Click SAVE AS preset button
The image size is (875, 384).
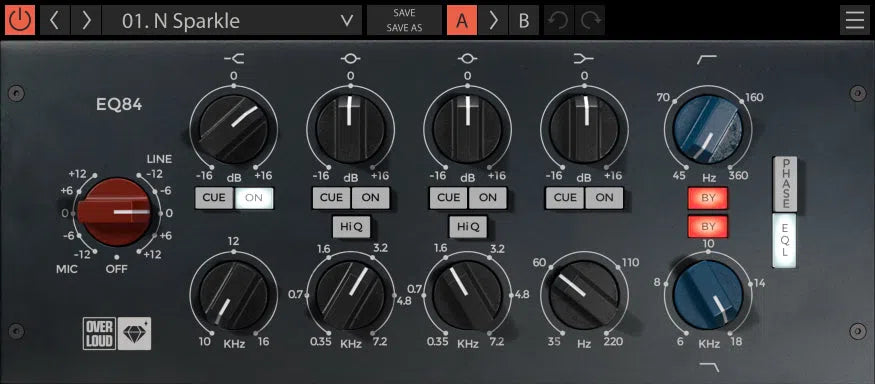click(x=404, y=28)
